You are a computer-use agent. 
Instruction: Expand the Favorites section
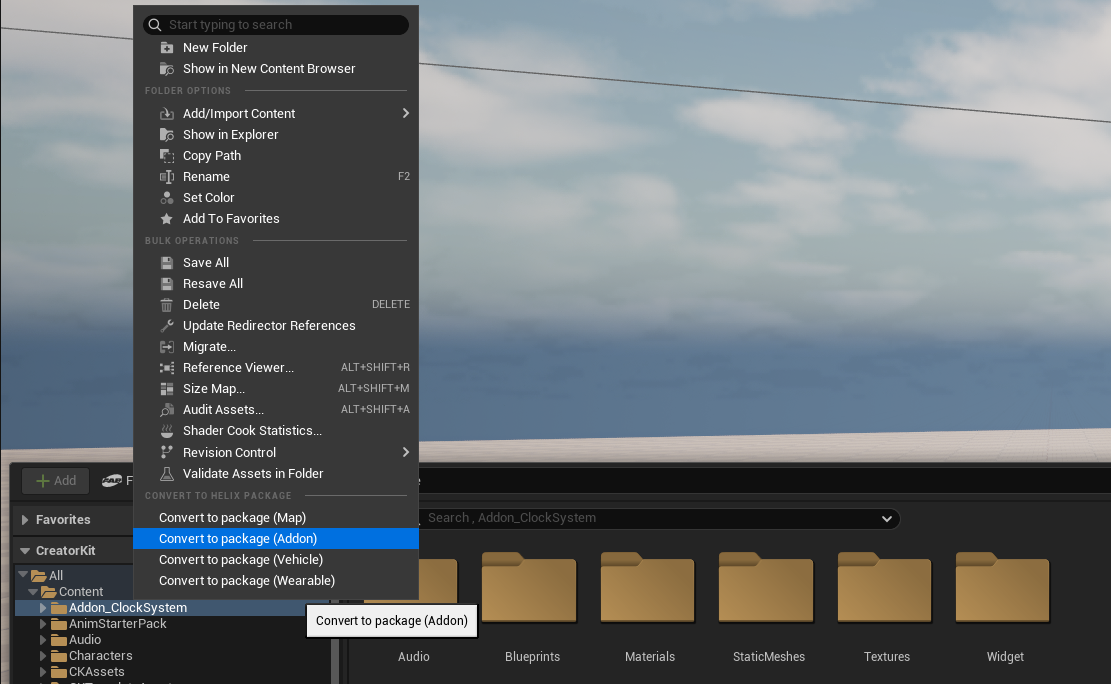[x=25, y=520]
